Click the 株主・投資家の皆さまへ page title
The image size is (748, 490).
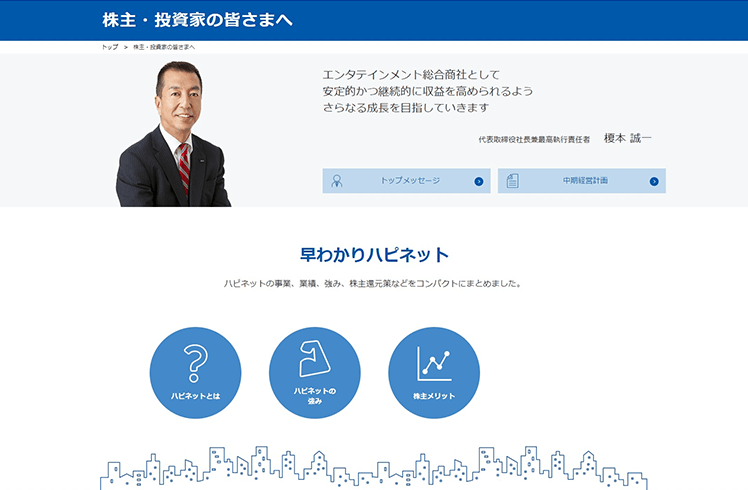click(197, 20)
